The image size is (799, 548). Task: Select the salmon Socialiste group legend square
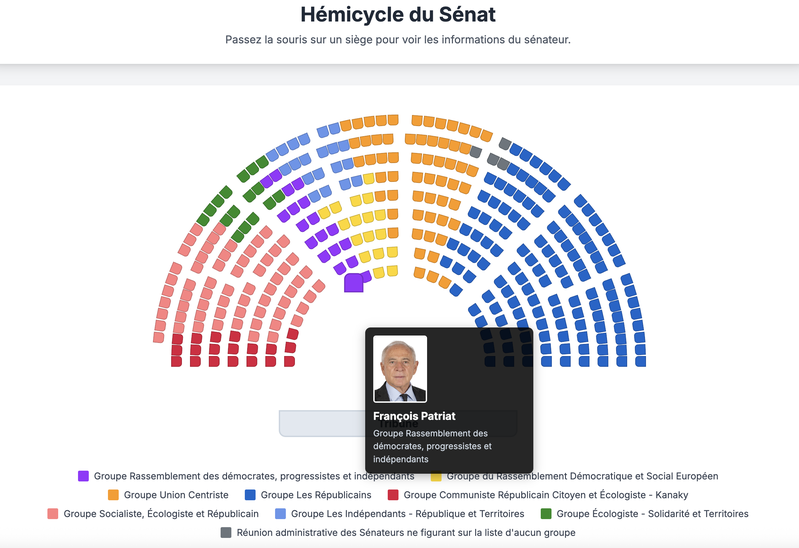(x=53, y=514)
